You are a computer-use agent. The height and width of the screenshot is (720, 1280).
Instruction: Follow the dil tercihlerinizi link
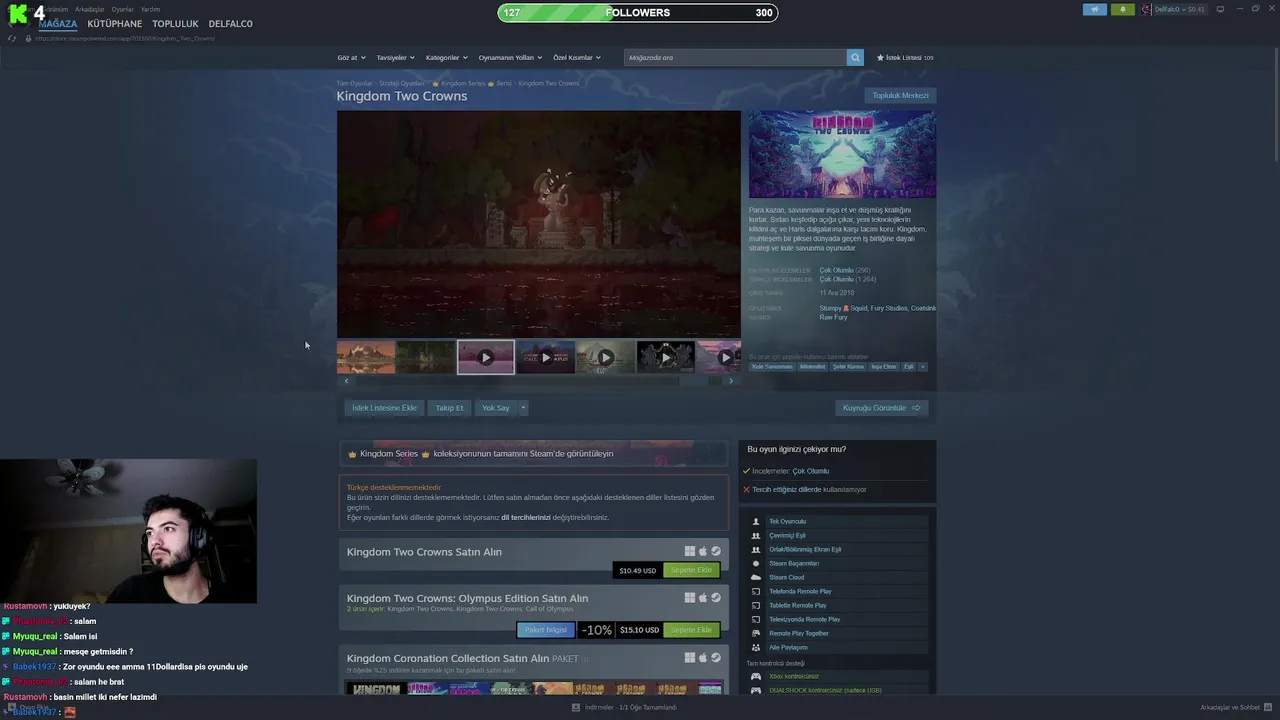526,518
